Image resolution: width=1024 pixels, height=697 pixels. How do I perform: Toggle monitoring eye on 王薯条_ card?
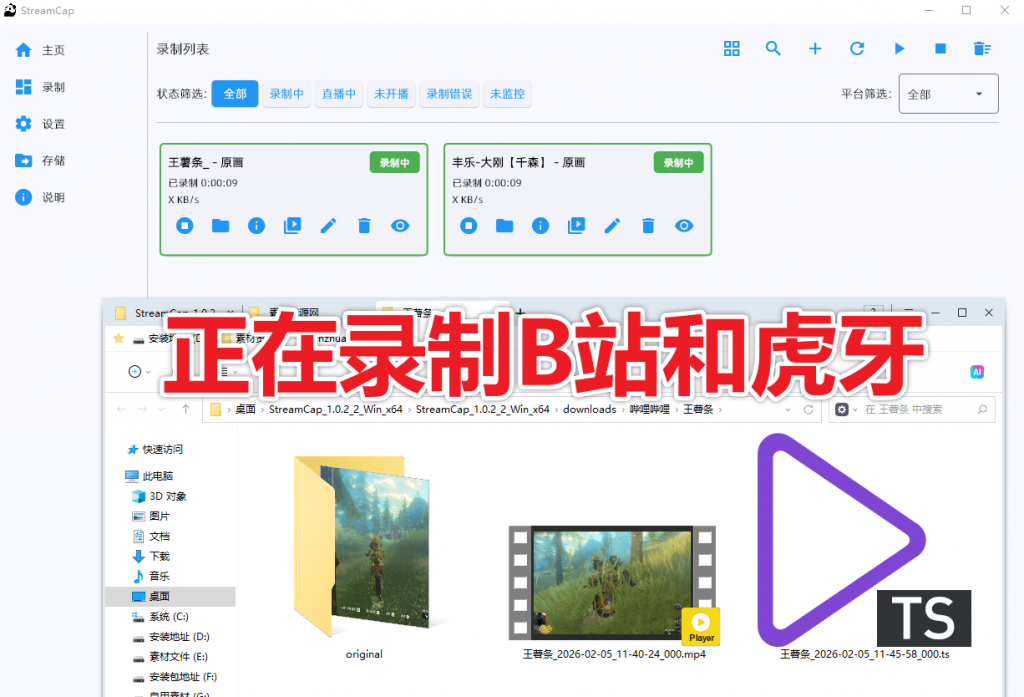(x=400, y=226)
